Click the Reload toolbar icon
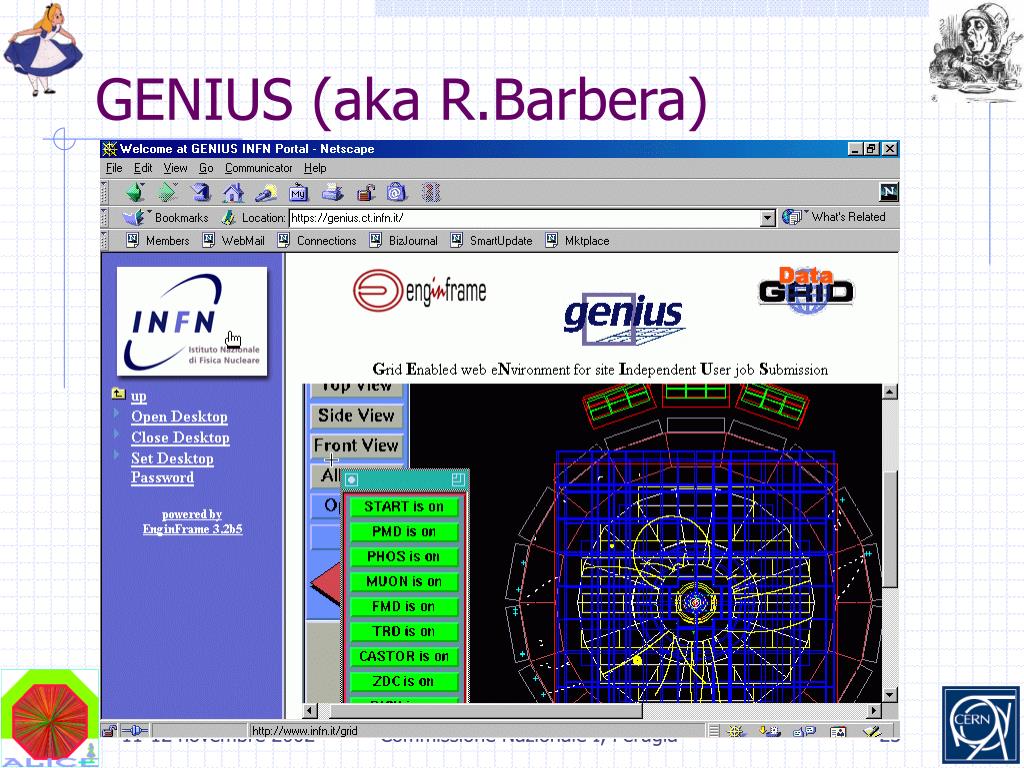 pos(200,192)
